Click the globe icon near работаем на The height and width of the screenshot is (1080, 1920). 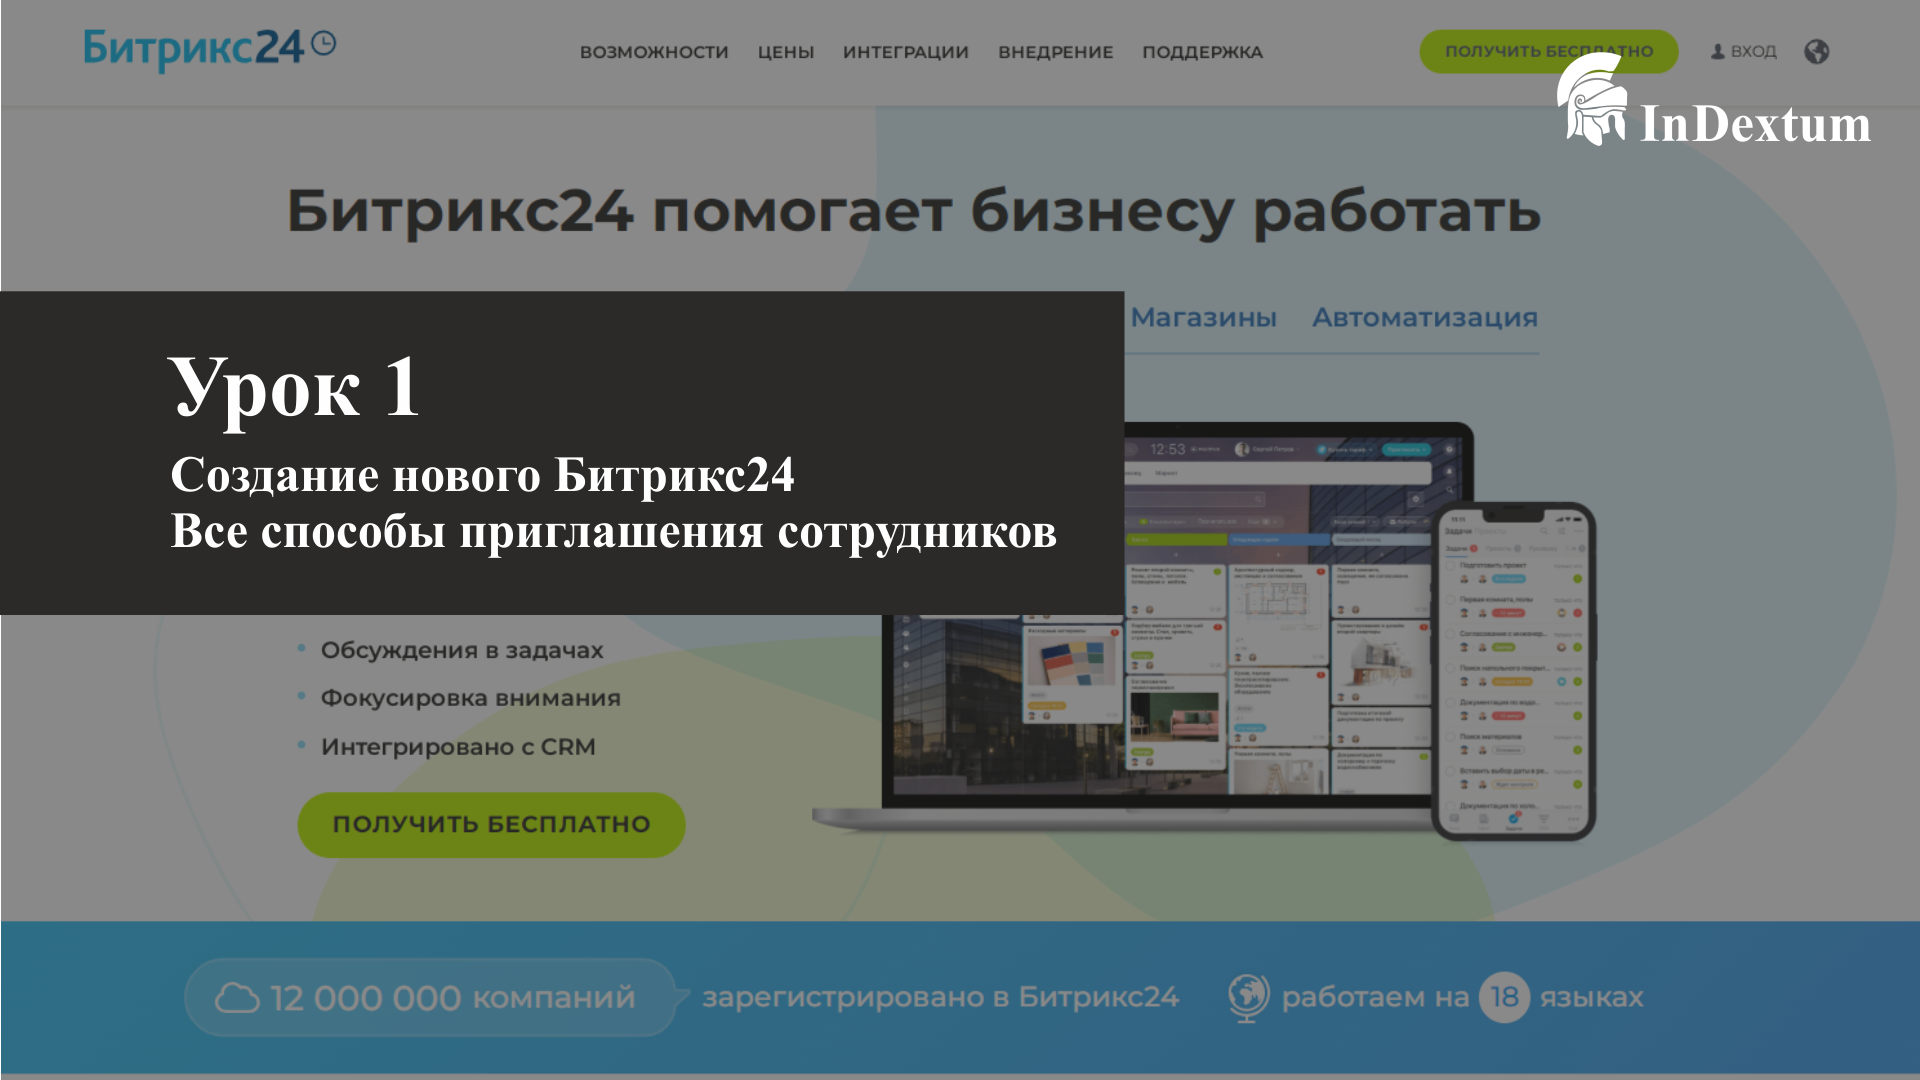click(1248, 997)
